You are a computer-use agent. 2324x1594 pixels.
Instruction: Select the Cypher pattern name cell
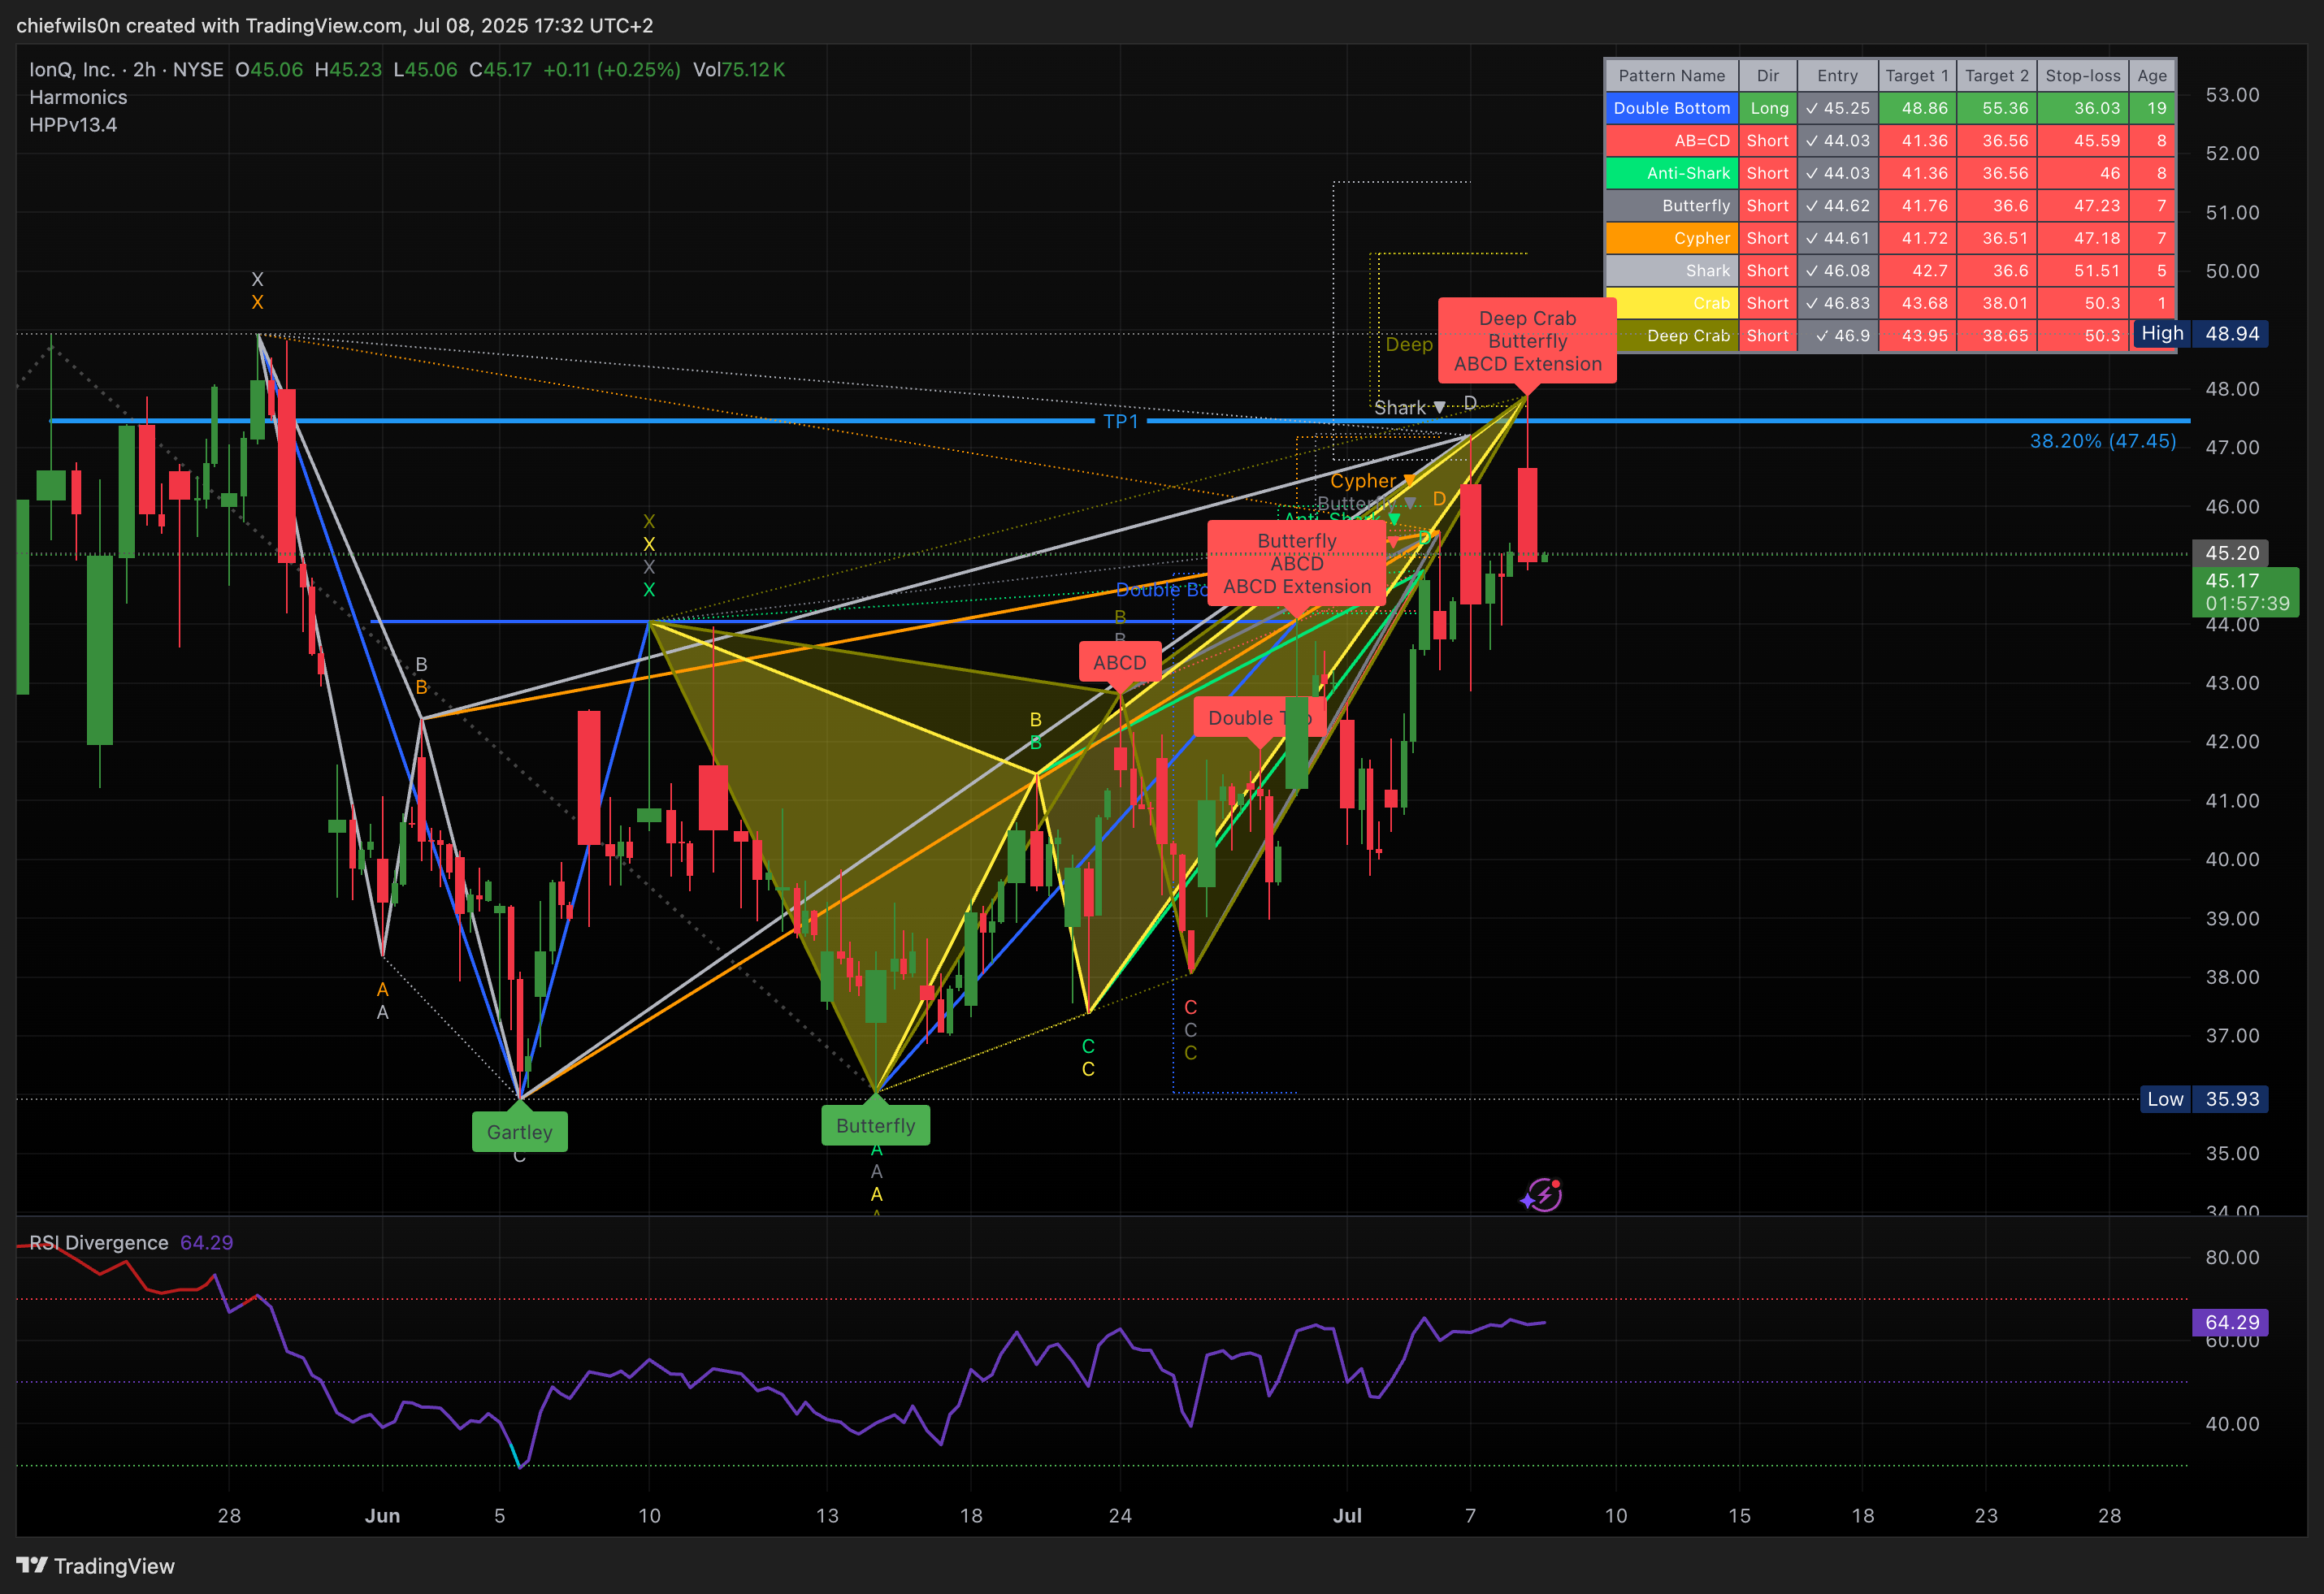1671,238
